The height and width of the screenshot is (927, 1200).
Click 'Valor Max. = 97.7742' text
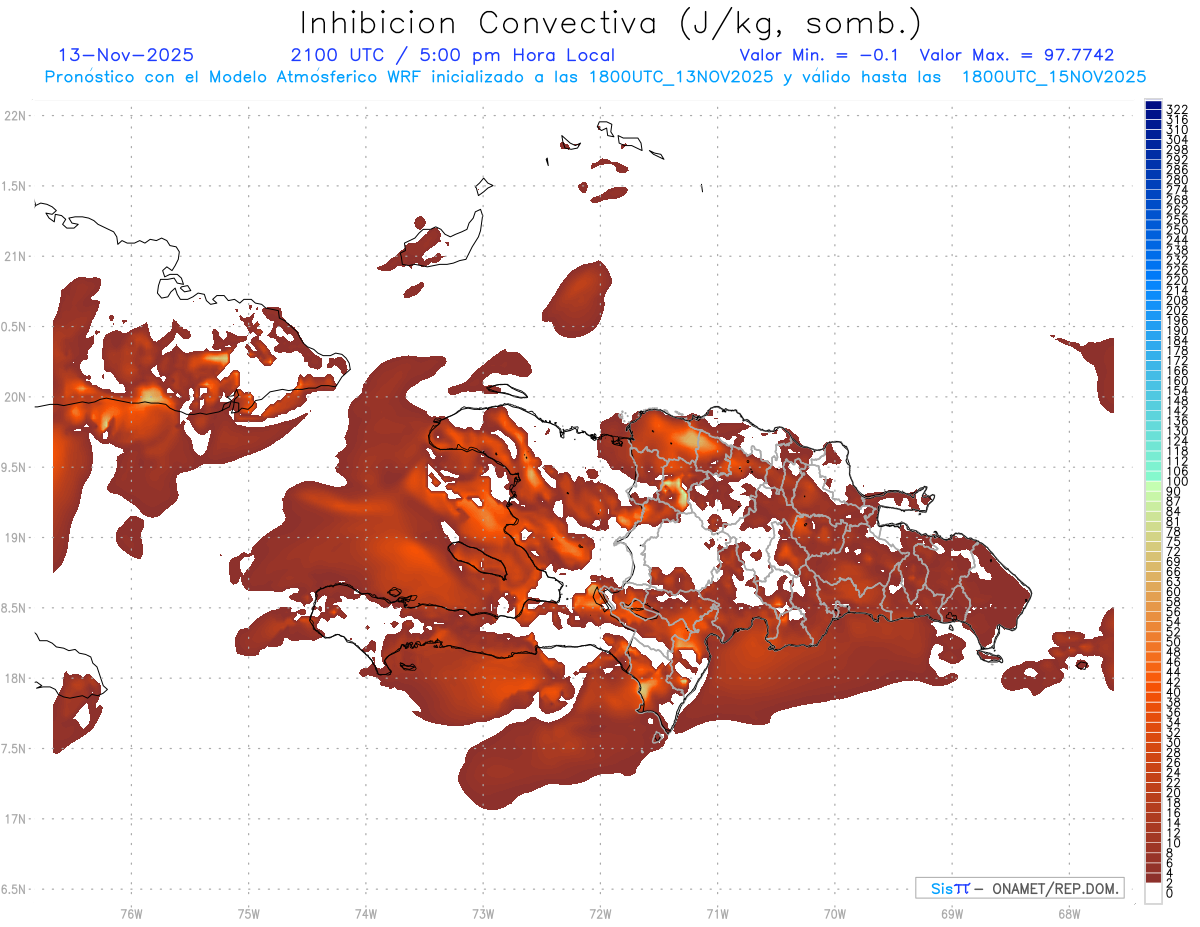(x=1017, y=55)
